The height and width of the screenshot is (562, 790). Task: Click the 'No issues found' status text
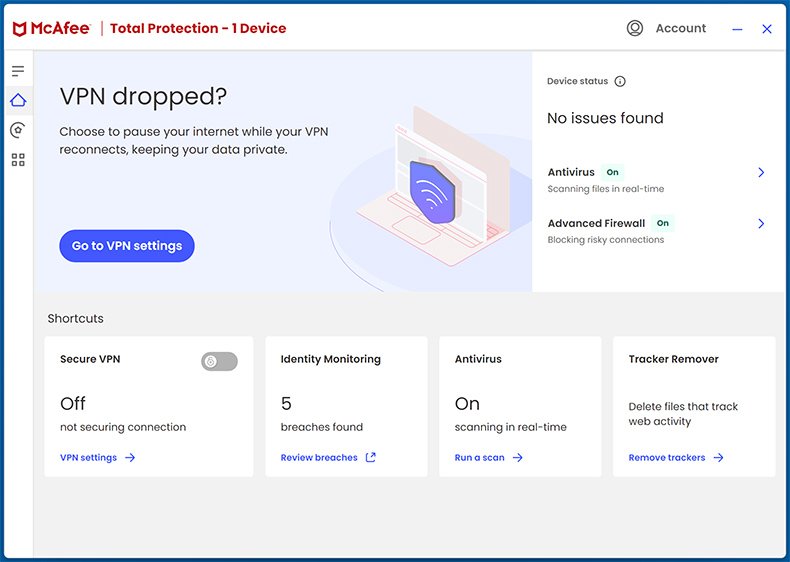click(605, 118)
